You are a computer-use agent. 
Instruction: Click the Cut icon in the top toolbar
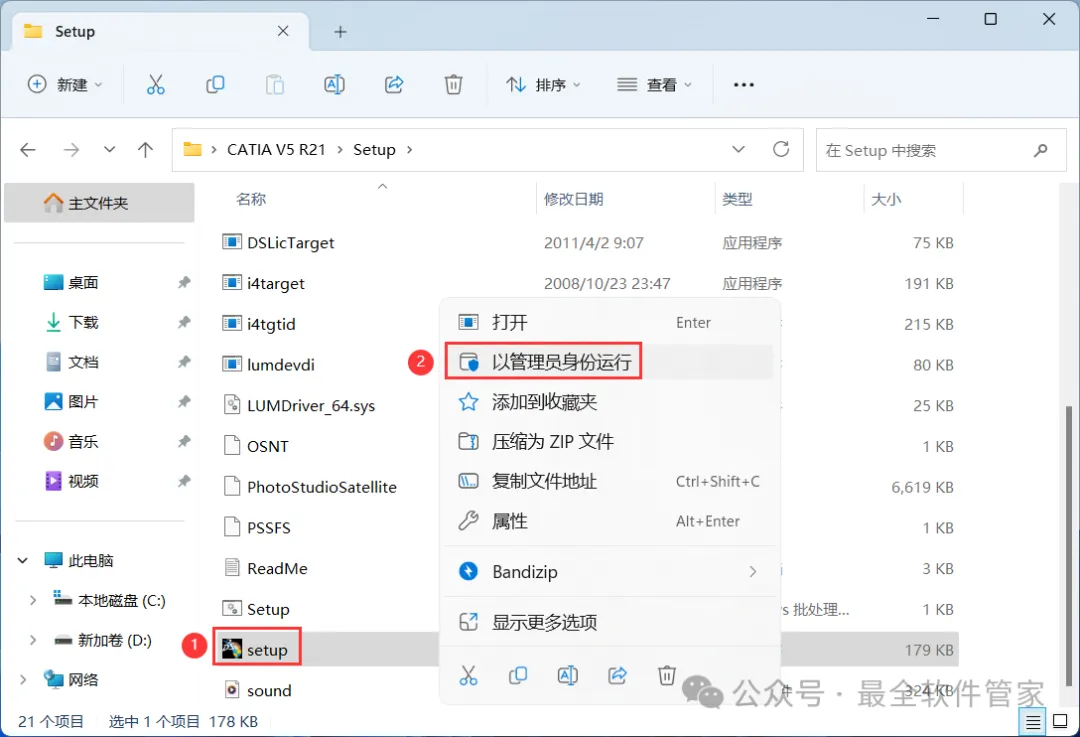(156, 85)
